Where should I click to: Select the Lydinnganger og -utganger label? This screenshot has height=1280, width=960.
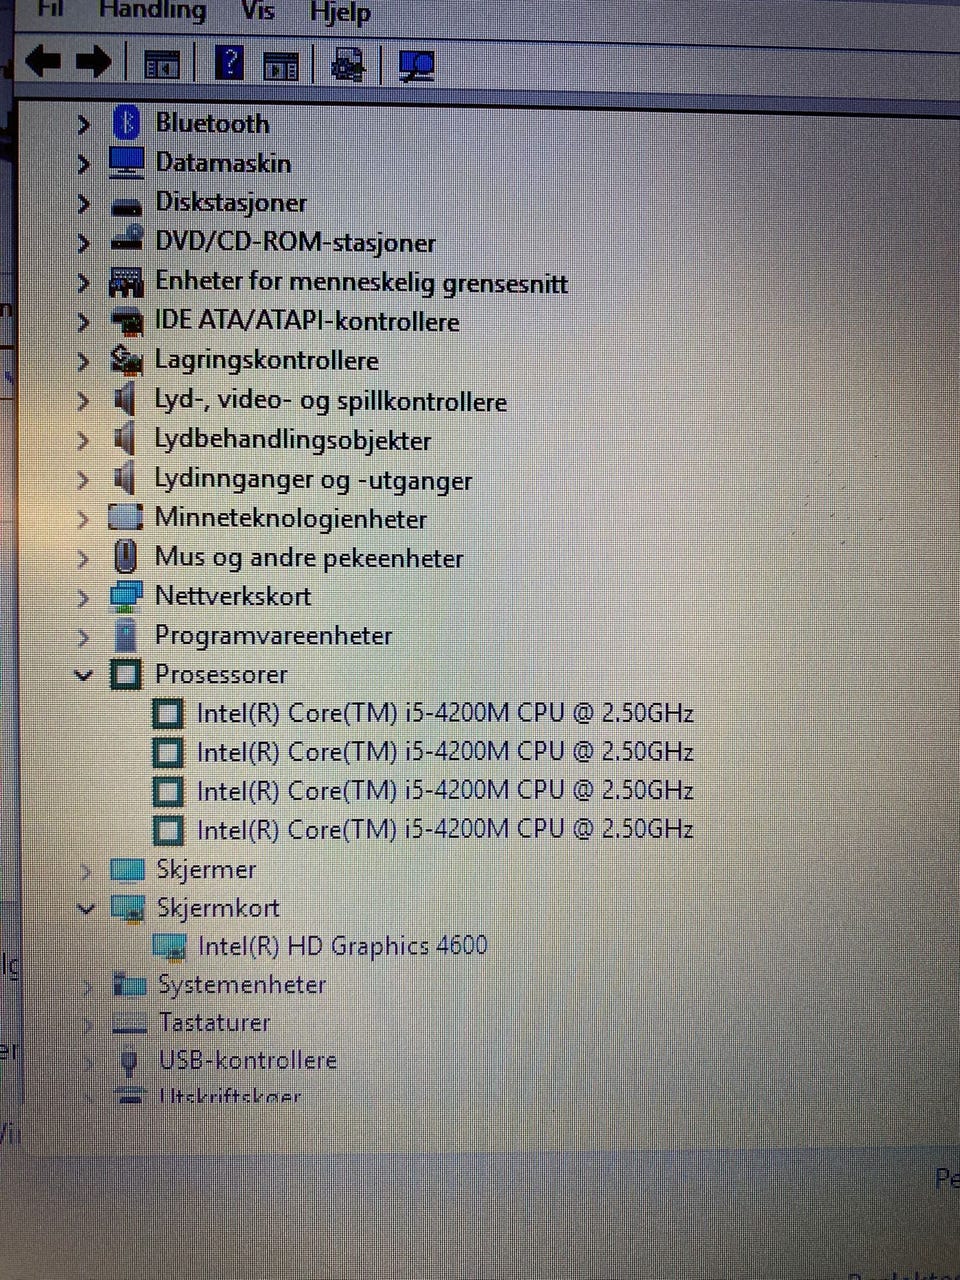click(x=313, y=480)
